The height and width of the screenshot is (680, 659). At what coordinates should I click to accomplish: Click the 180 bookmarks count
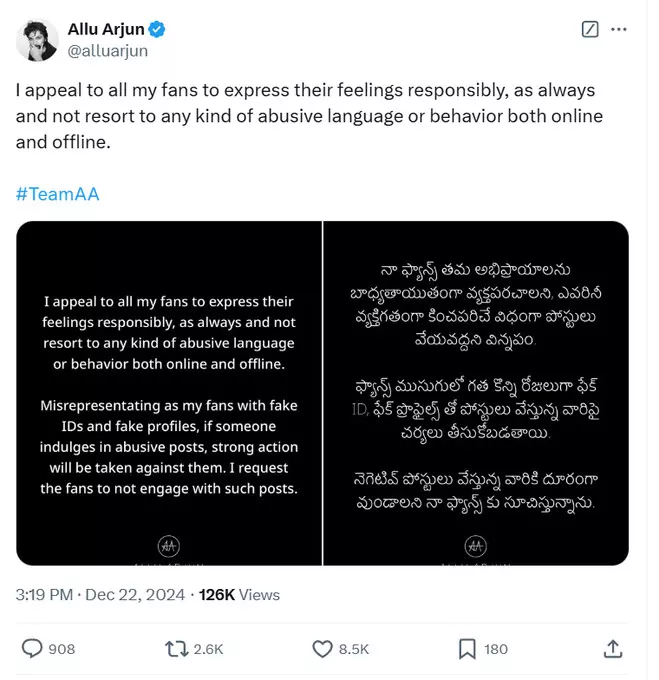[x=496, y=649]
